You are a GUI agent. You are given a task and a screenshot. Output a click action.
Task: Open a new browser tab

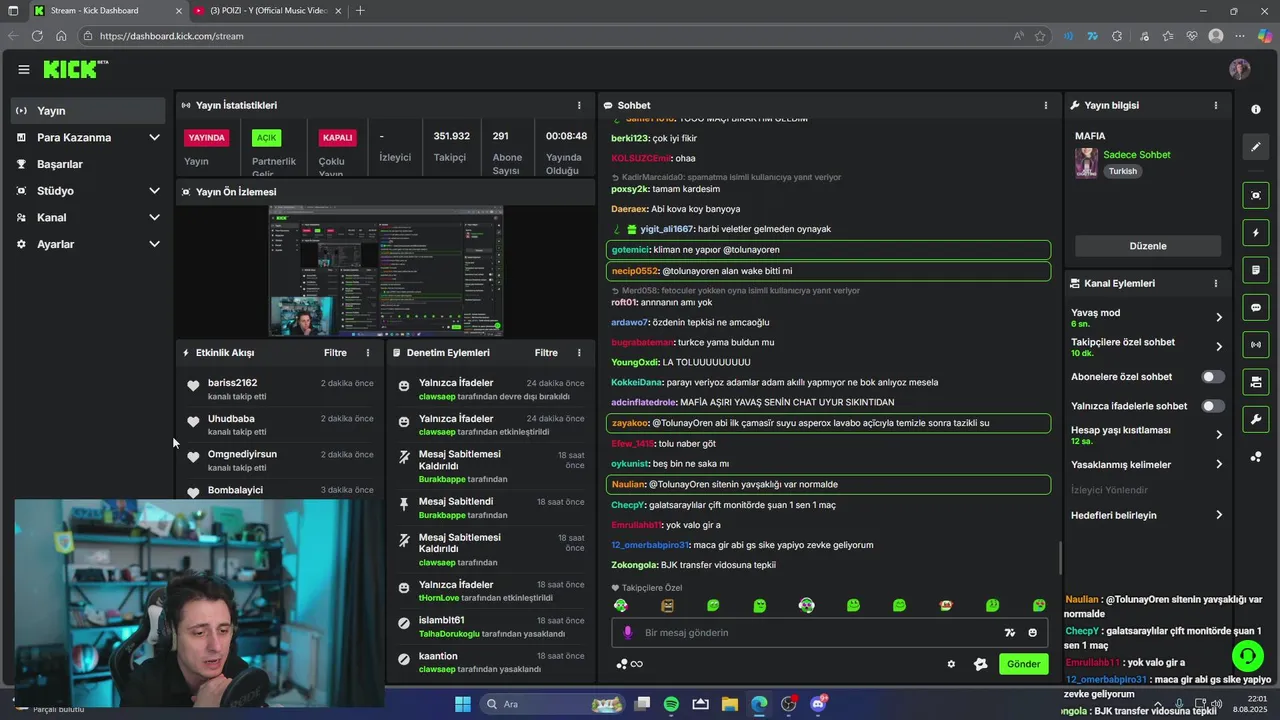360,10
